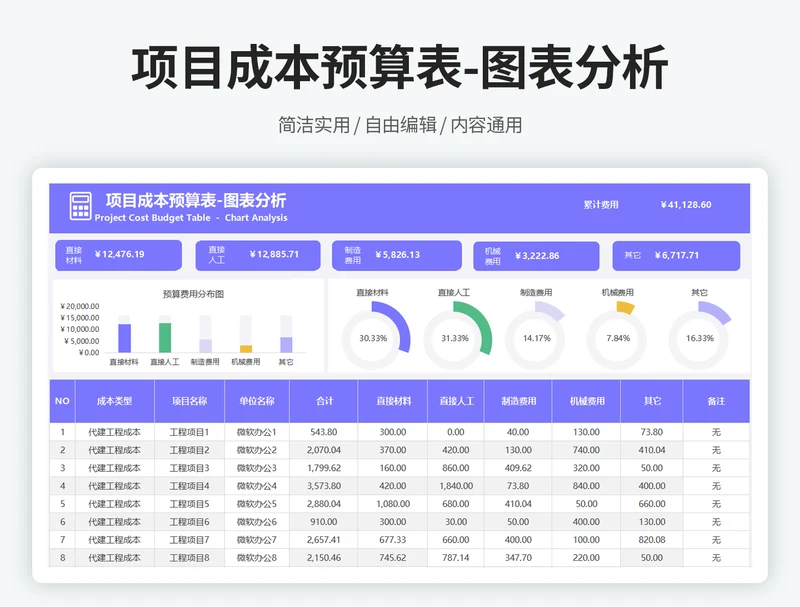Select the ¥20,000.00 axis label
The width and height of the screenshot is (800, 607).
(x=80, y=306)
